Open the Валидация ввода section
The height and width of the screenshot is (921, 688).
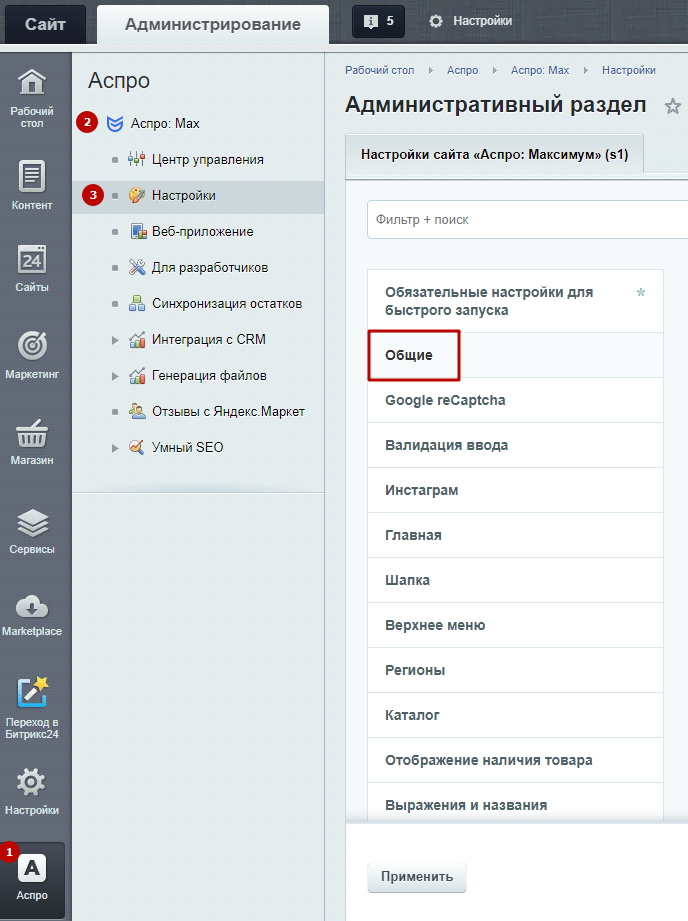515,445
